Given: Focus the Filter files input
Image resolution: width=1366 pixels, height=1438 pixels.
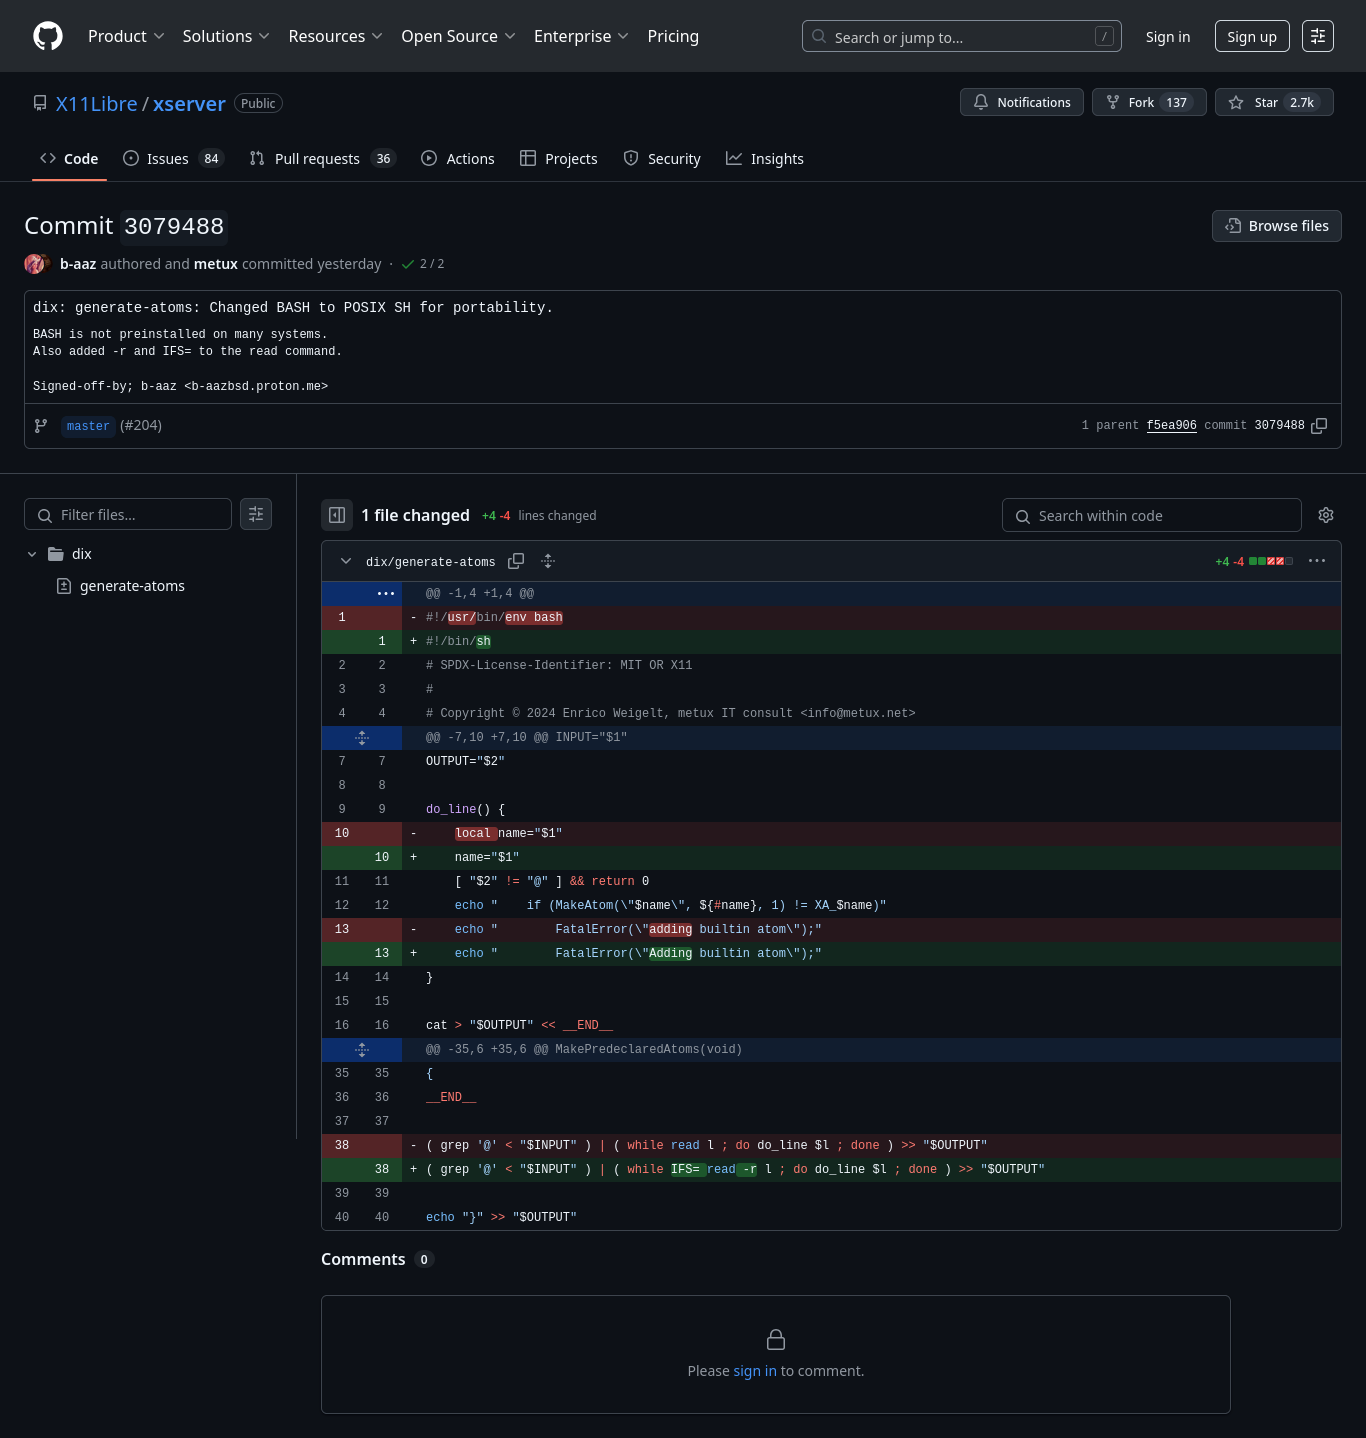Looking at the screenshot, I should click(128, 514).
